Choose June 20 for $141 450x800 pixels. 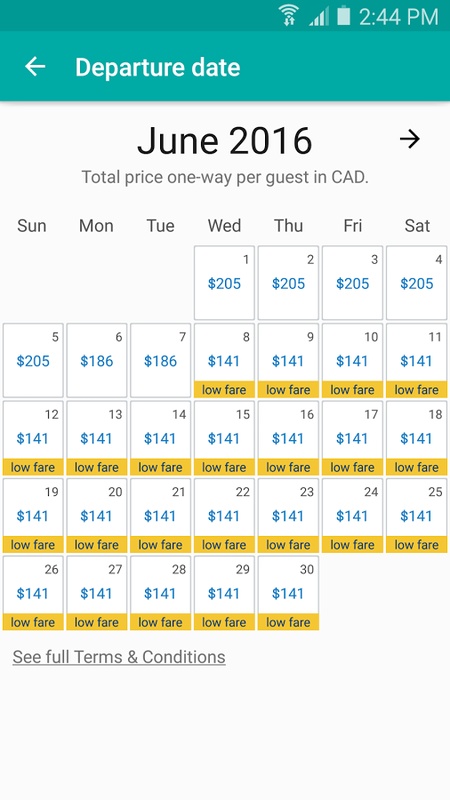point(97,515)
